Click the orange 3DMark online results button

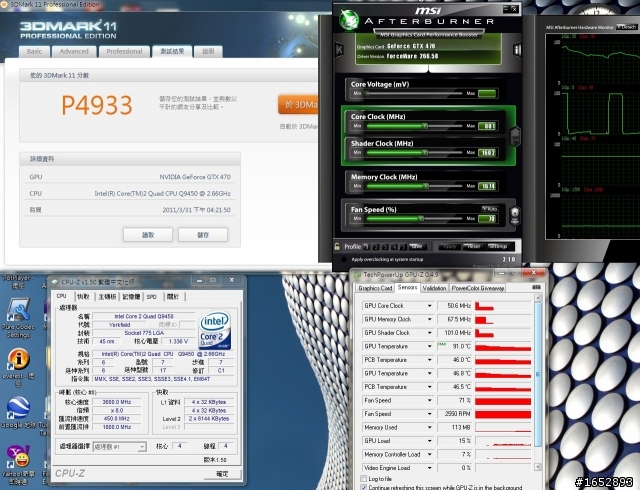tap(298, 105)
